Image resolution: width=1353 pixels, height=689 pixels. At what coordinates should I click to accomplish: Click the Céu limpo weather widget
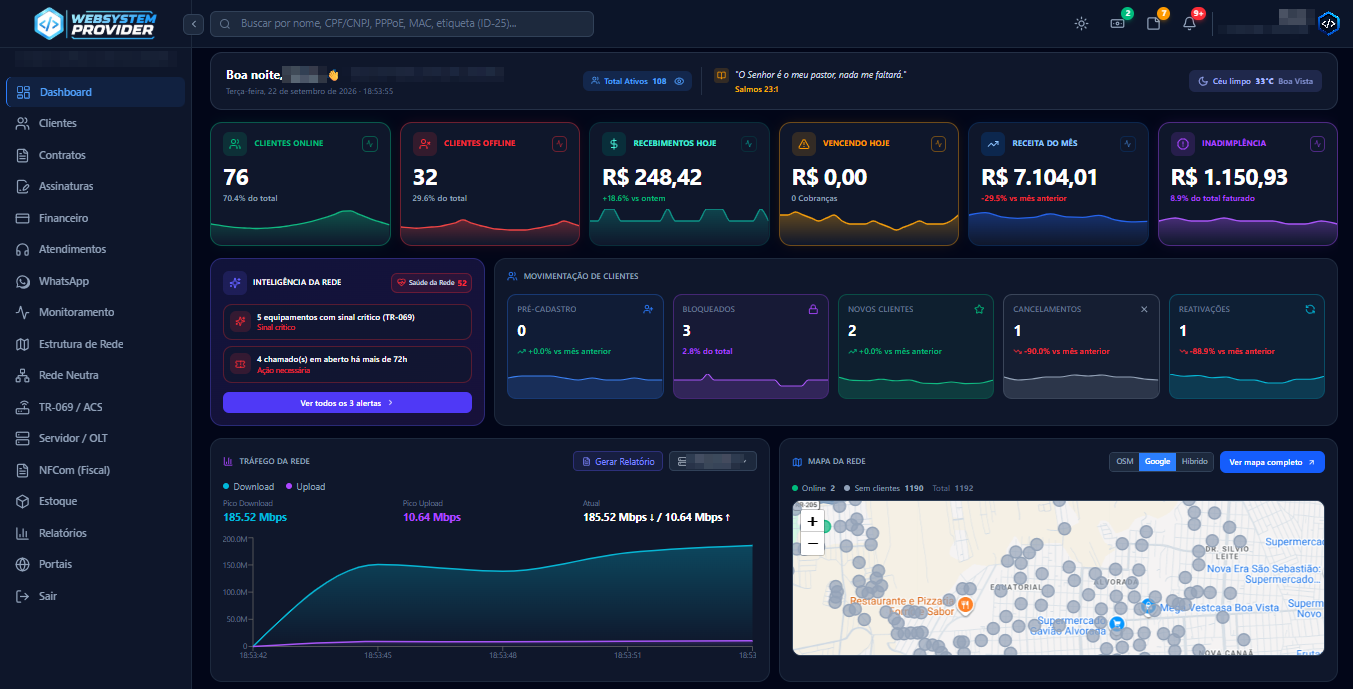(x=1255, y=81)
